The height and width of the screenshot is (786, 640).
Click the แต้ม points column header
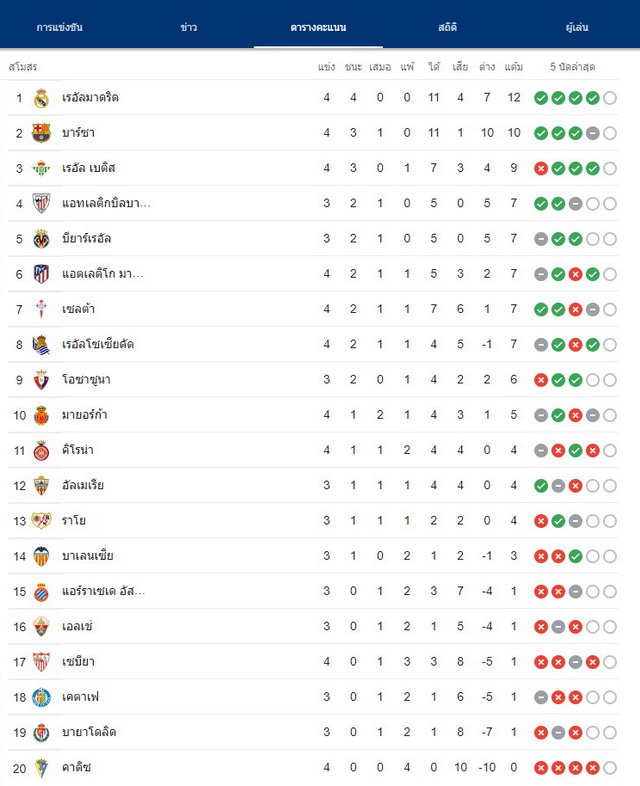pyautogui.click(x=514, y=67)
